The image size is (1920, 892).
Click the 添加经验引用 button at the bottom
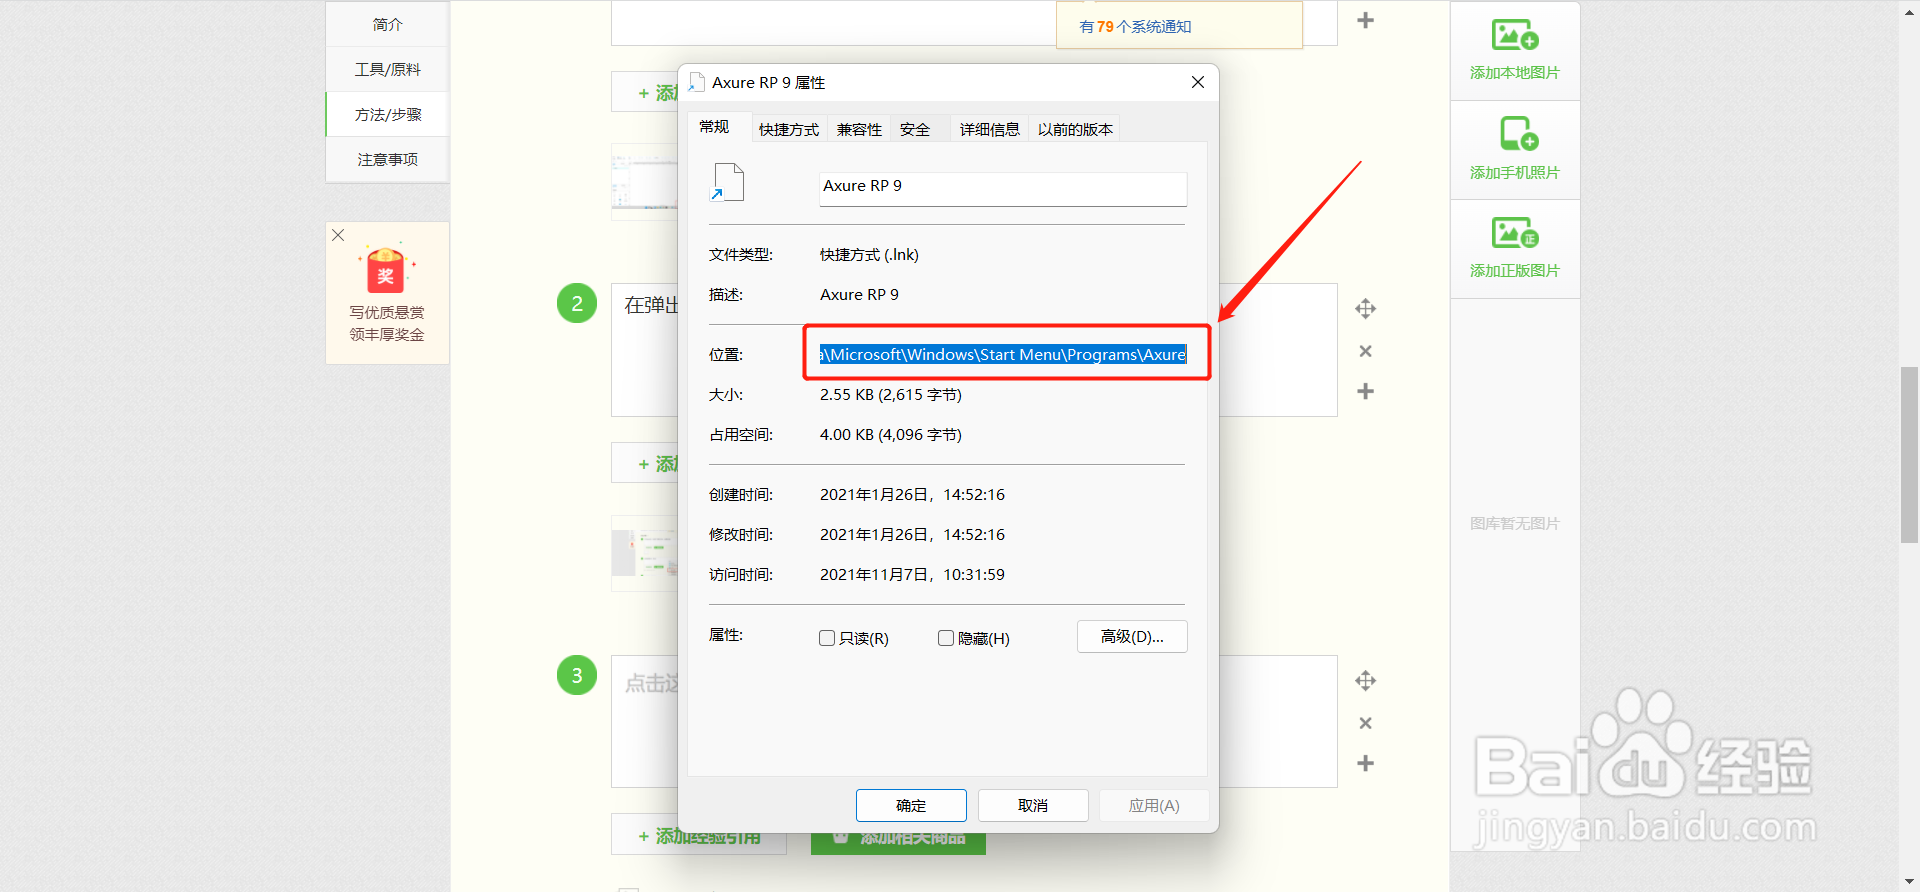tap(698, 837)
